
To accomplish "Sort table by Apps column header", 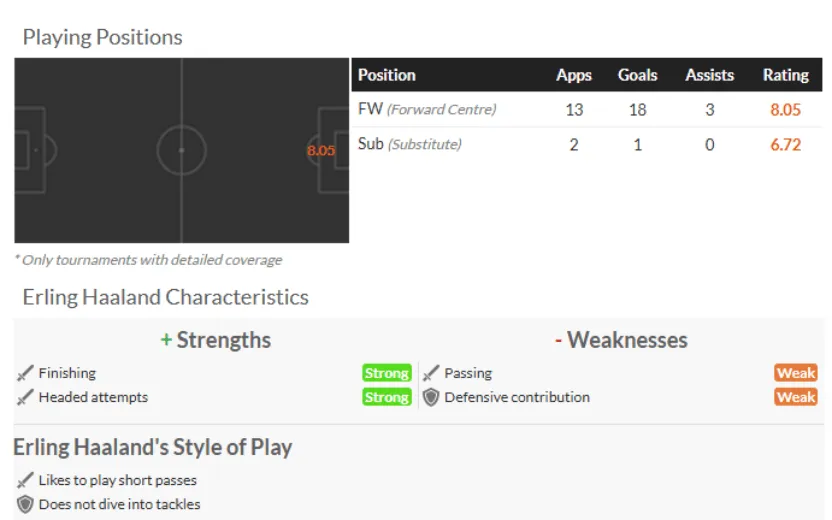I will pyautogui.click(x=574, y=75).
